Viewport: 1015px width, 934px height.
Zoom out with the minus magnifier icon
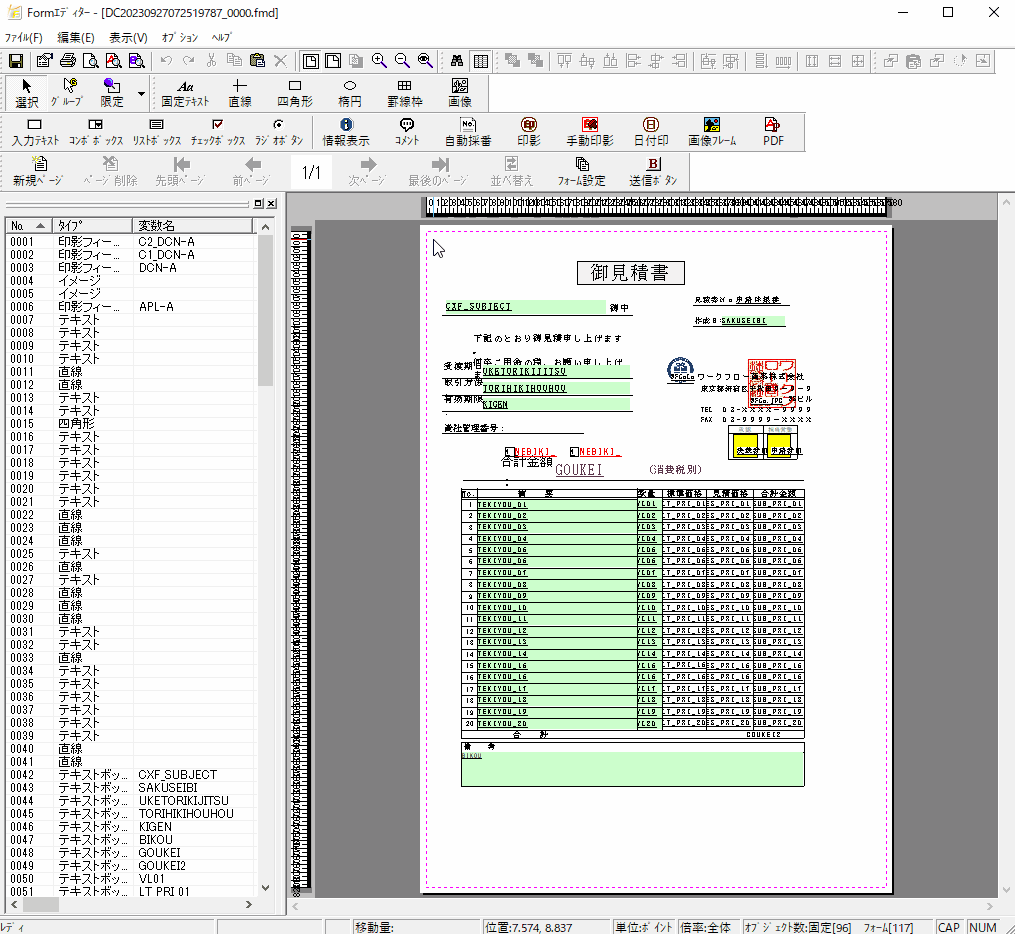(x=402, y=61)
